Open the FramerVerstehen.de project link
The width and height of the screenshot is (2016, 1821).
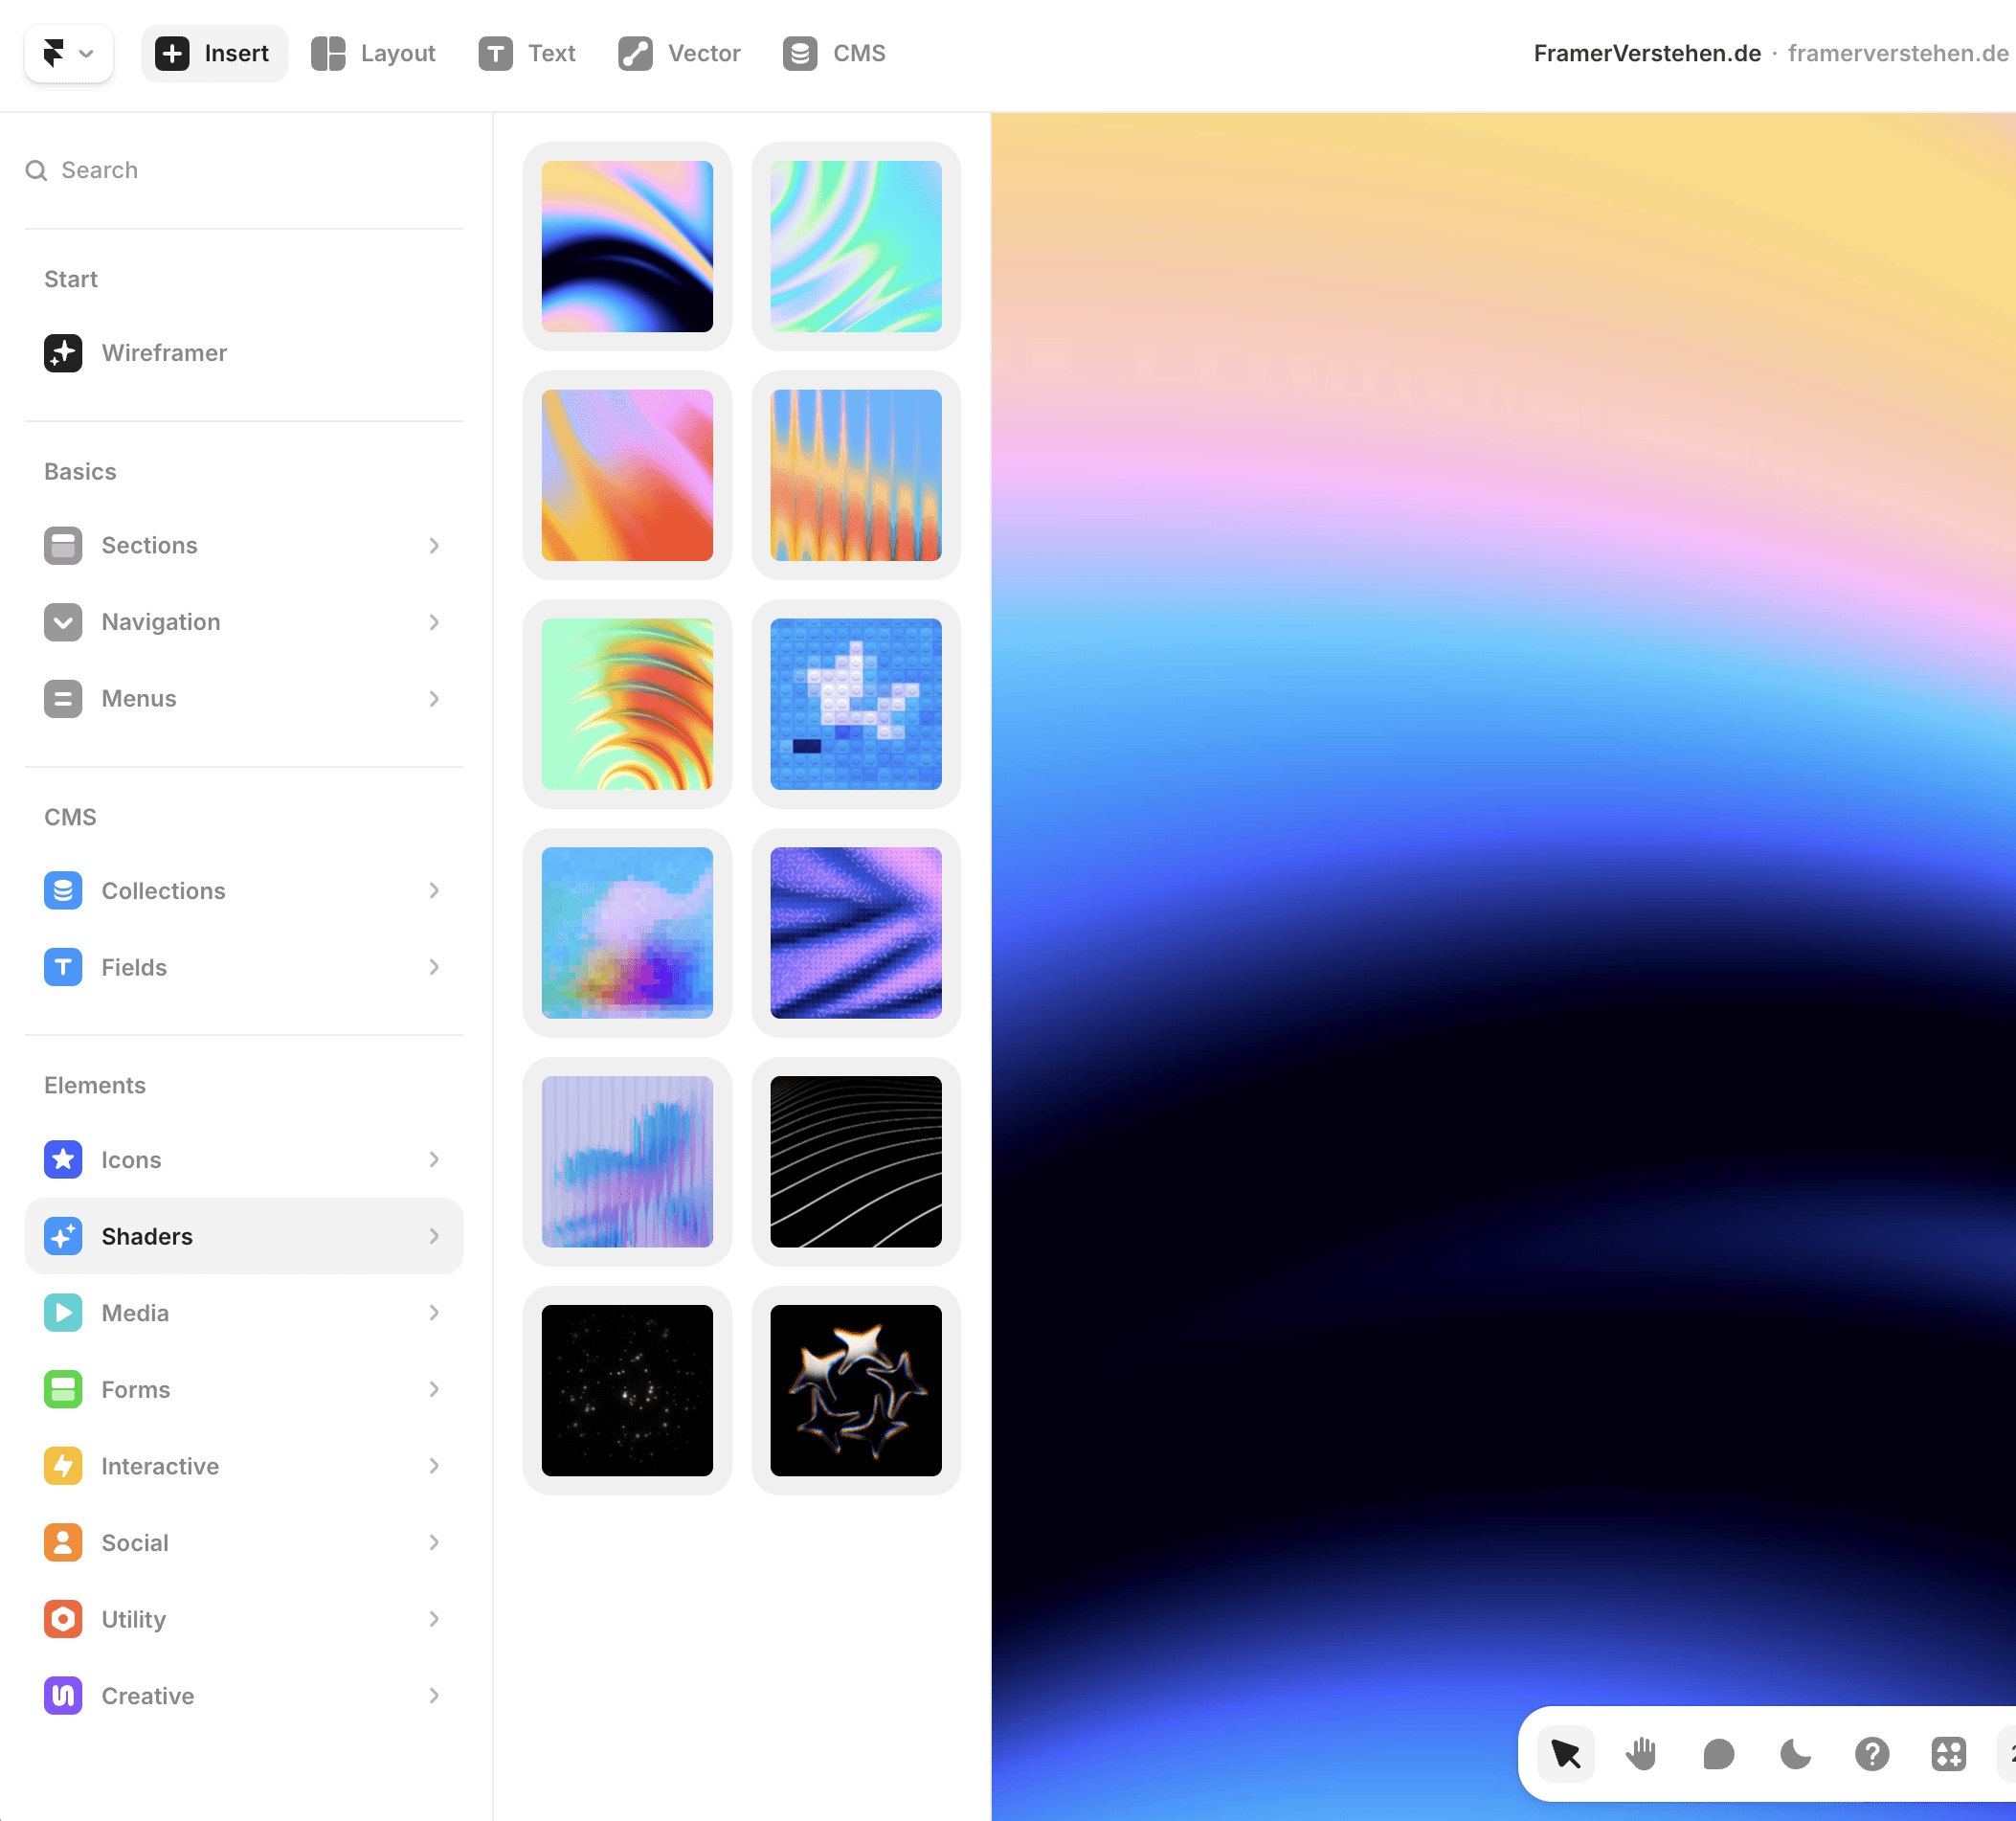point(1646,53)
